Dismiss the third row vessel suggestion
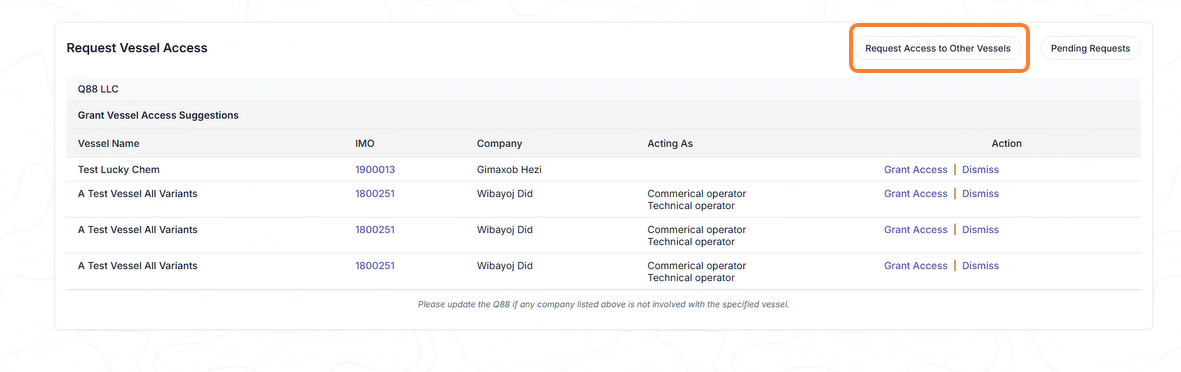Viewport: 1181px width, 372px height. click(x=980, y=230)
